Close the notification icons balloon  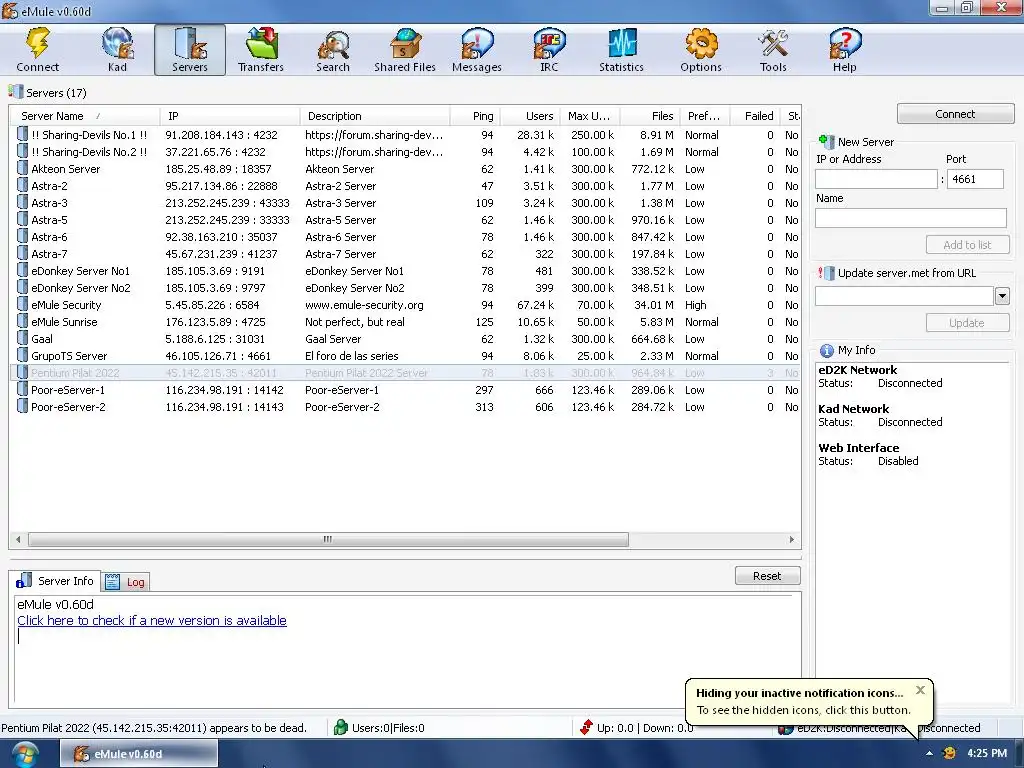pyautogui.click(x=920, y=690)
